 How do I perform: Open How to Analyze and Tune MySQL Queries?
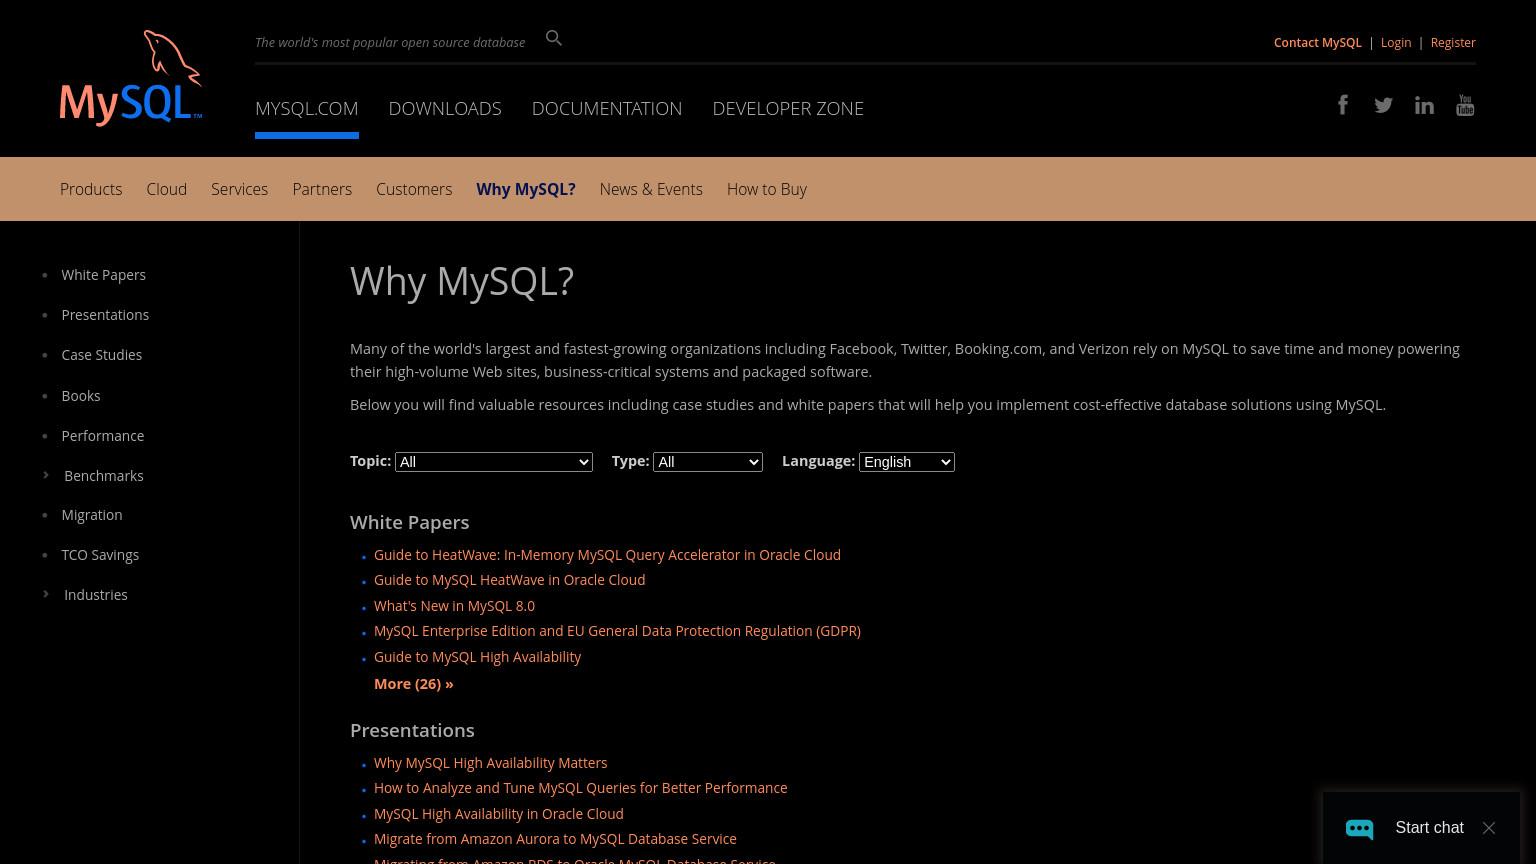pos(580,788)
